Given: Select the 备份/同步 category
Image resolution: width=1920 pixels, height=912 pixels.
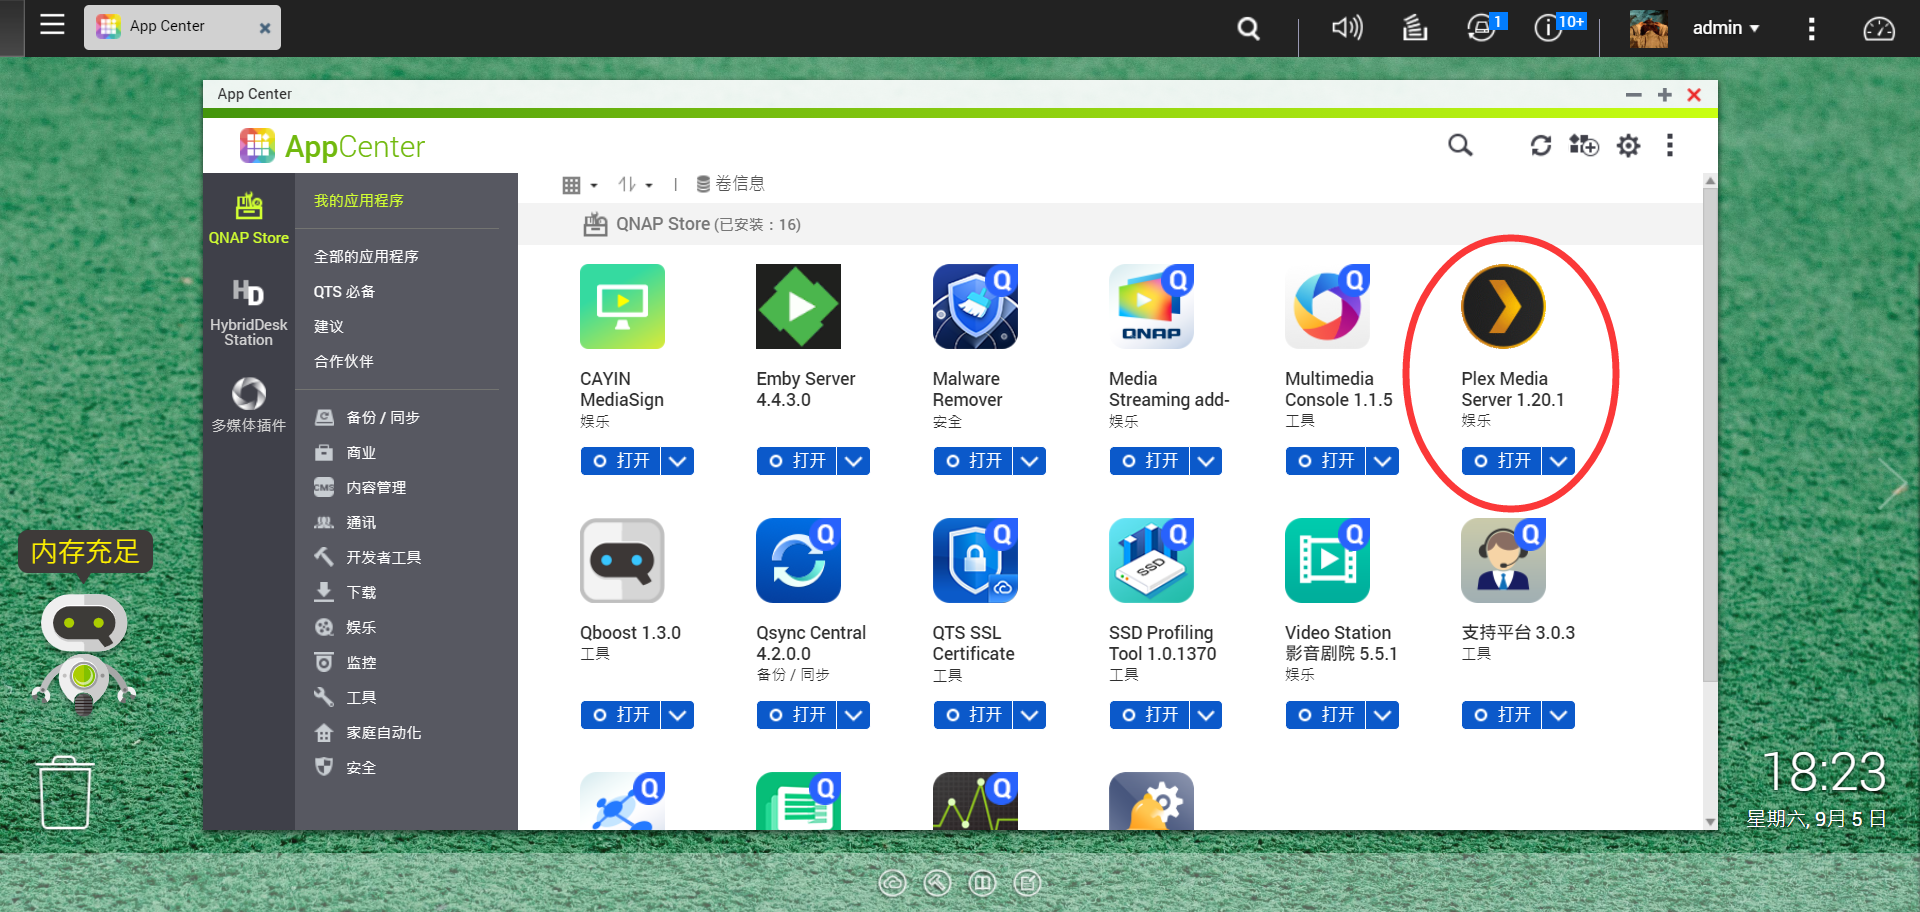Looking at the screenshot, I should coord(381,417).
